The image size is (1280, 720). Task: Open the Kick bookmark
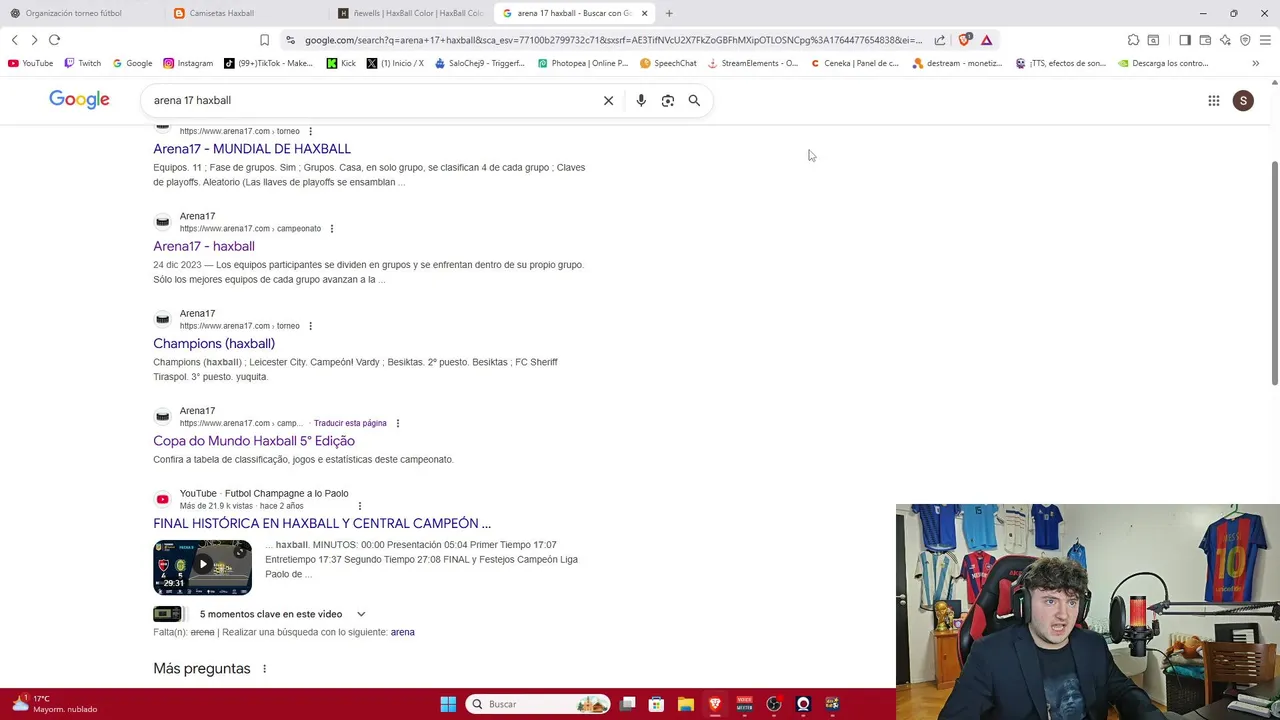pyautogui.click(x=341, y=63)
